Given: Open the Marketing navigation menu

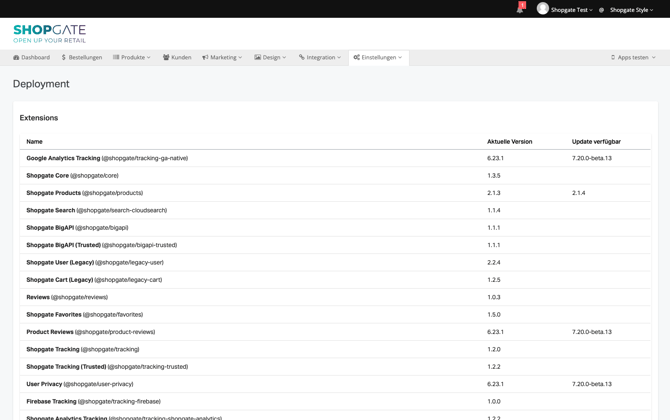Looking at the screenshot, I should point(222,57).
